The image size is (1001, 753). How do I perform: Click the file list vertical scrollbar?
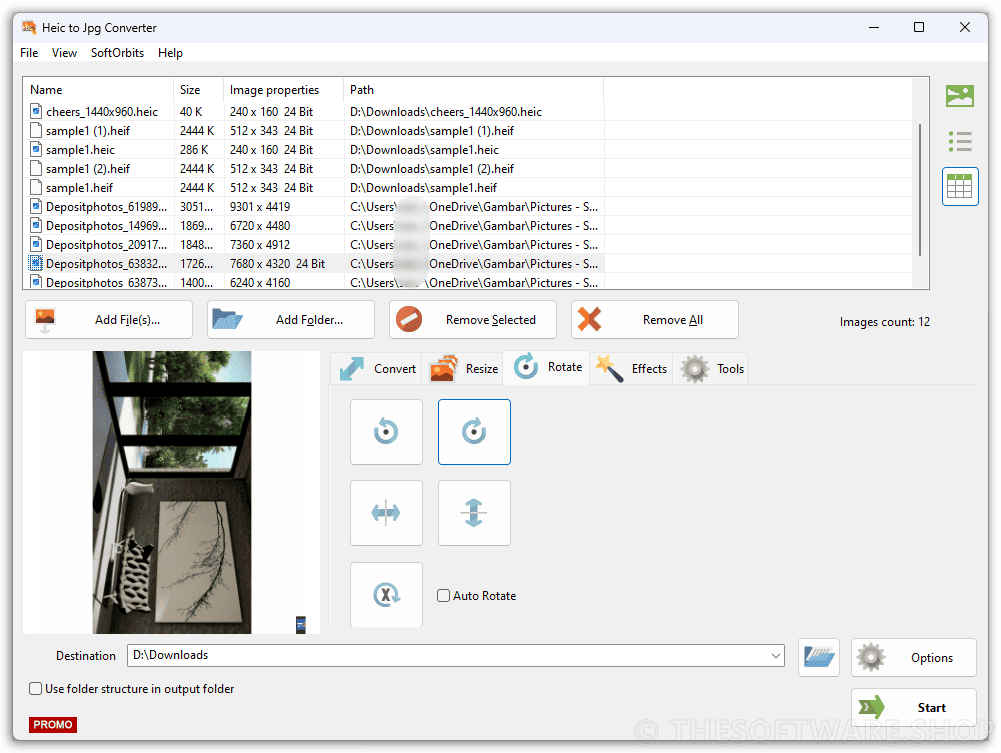[920, 190]
